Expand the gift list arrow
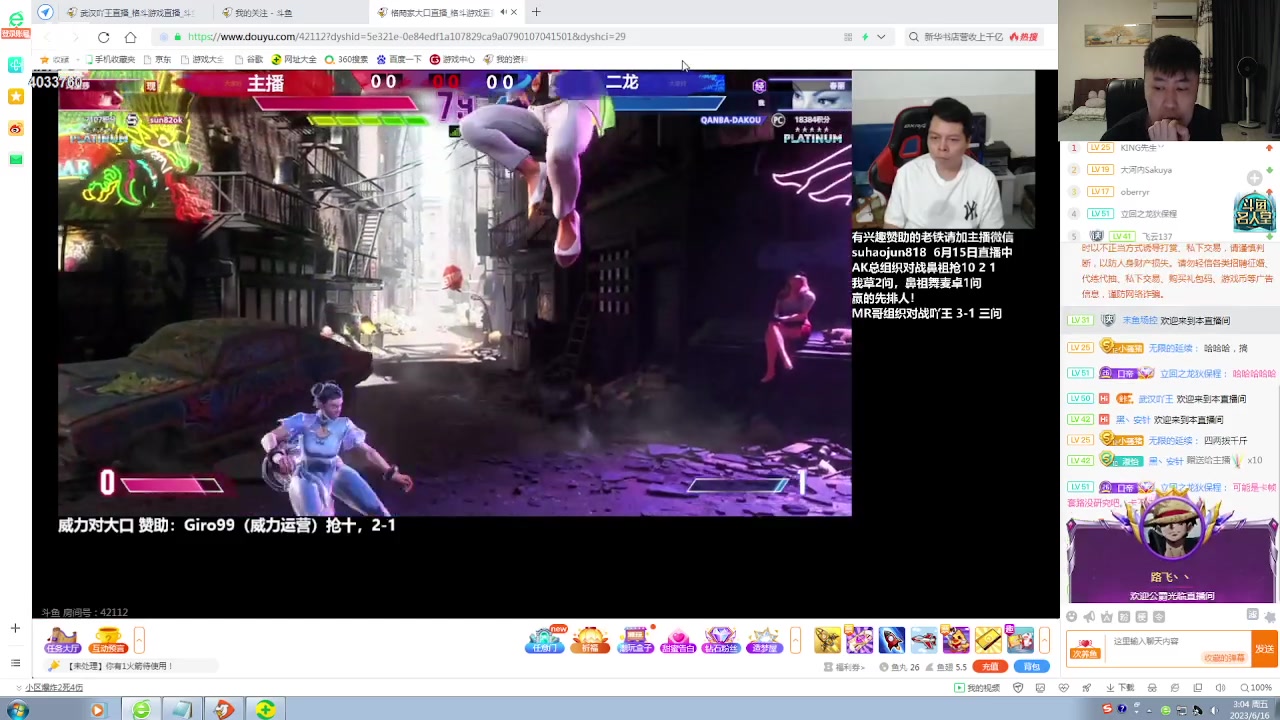This screenshot has height=720, width=1280. point(1044,641)
